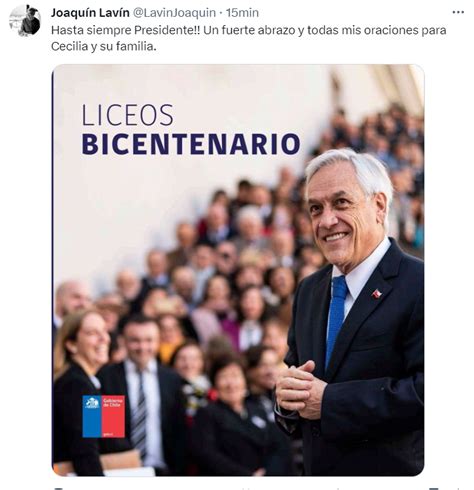Image resolution: width=474 pixels, height=490 pixels.
Task: Open the @LavinJoaquin handle link
Action: click(x=174, y=13)
